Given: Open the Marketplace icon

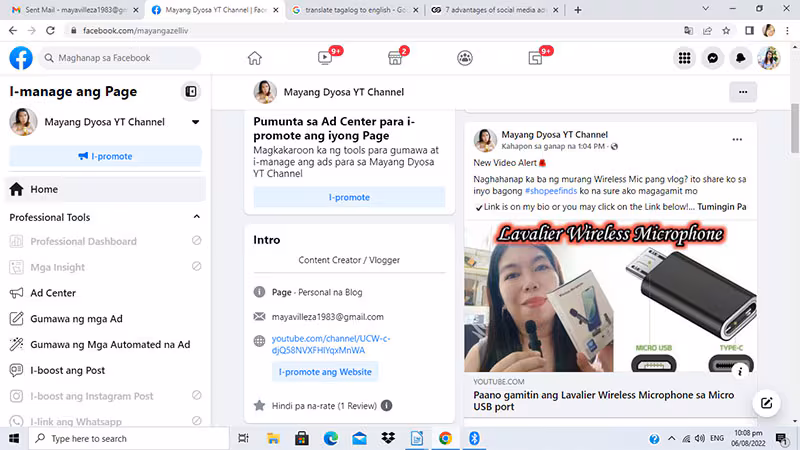Looking at the screenshot, I should [x=395, y=58].
